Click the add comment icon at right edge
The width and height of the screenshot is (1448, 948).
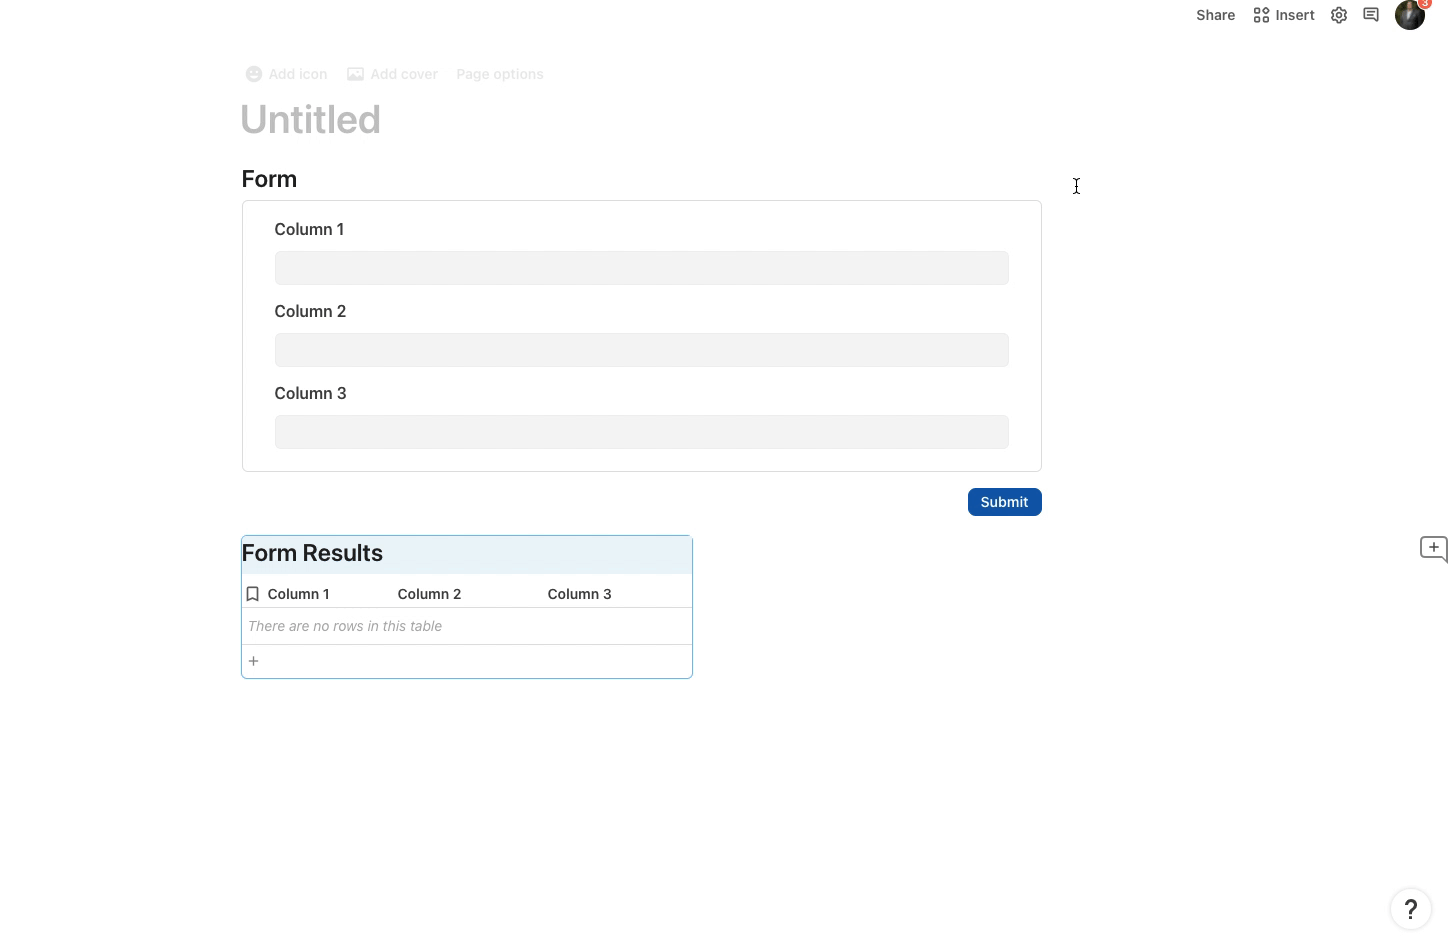[1433, 548]
